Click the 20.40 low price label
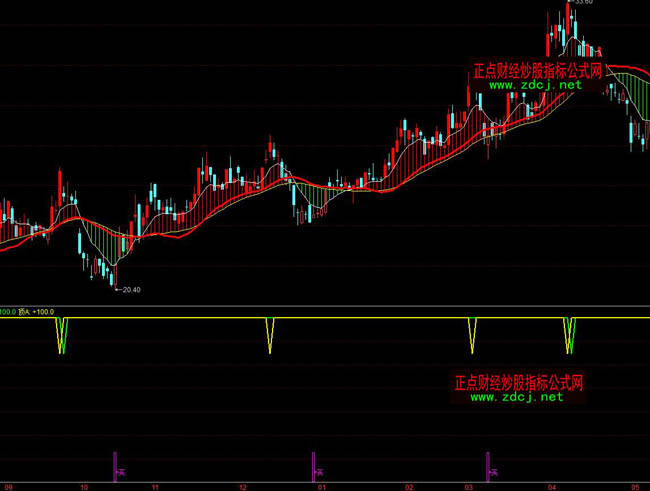Viewport: 650px width, 491px height. [130, 290]
